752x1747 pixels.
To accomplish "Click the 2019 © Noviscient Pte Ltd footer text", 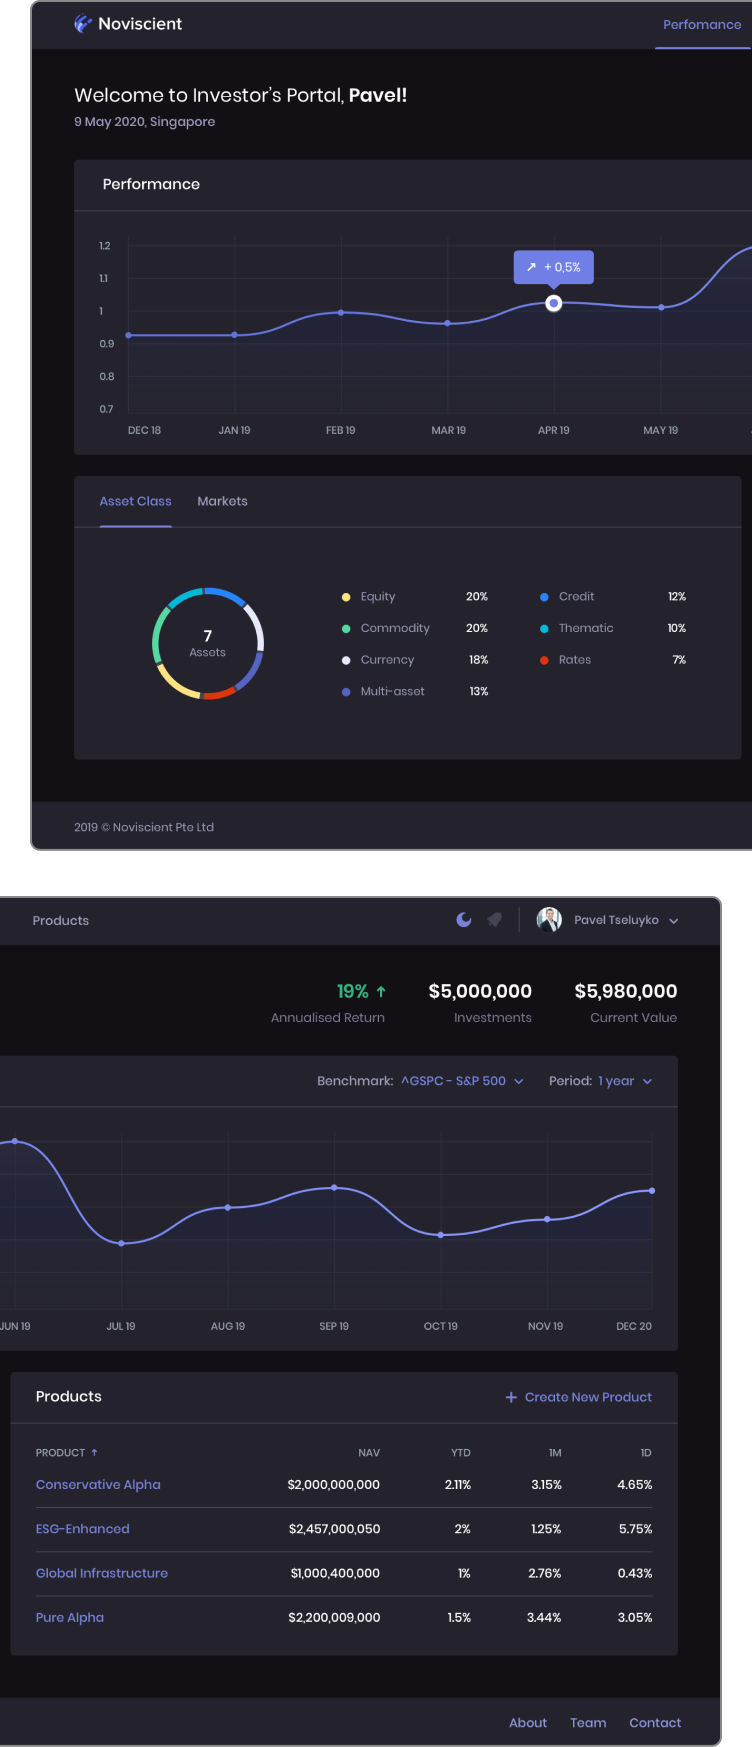I will click(144, 827).
